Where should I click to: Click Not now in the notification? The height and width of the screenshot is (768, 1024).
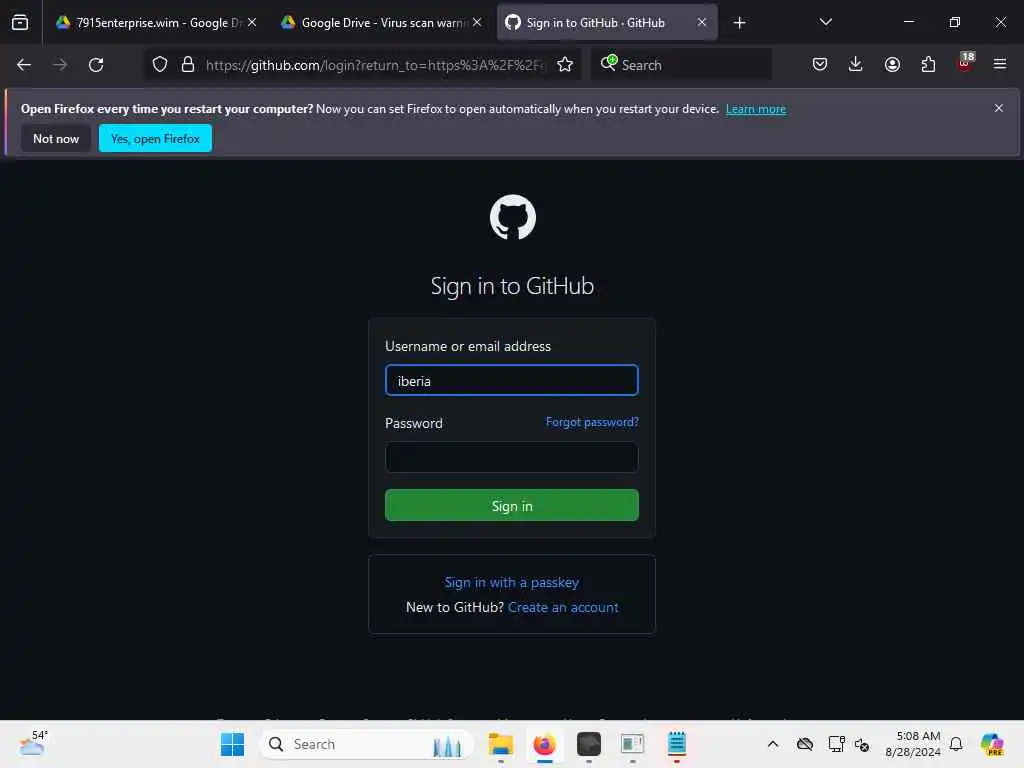coord(56,138)
